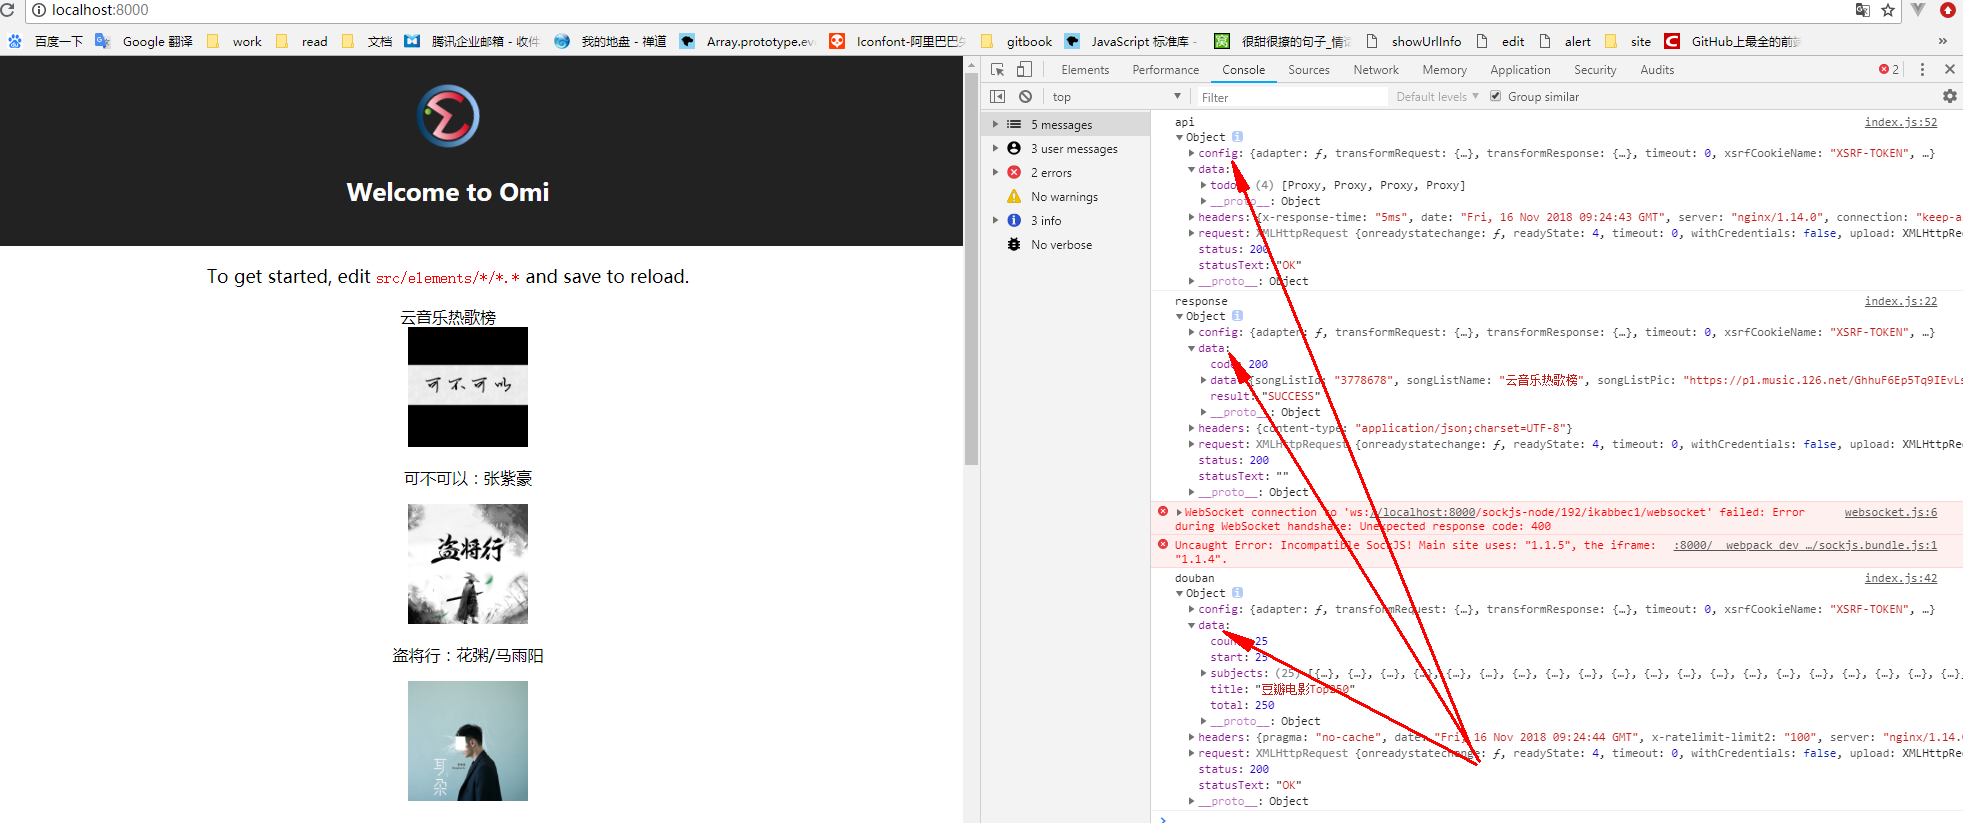Click the translate page icon in address bar

pos(1862,10)
